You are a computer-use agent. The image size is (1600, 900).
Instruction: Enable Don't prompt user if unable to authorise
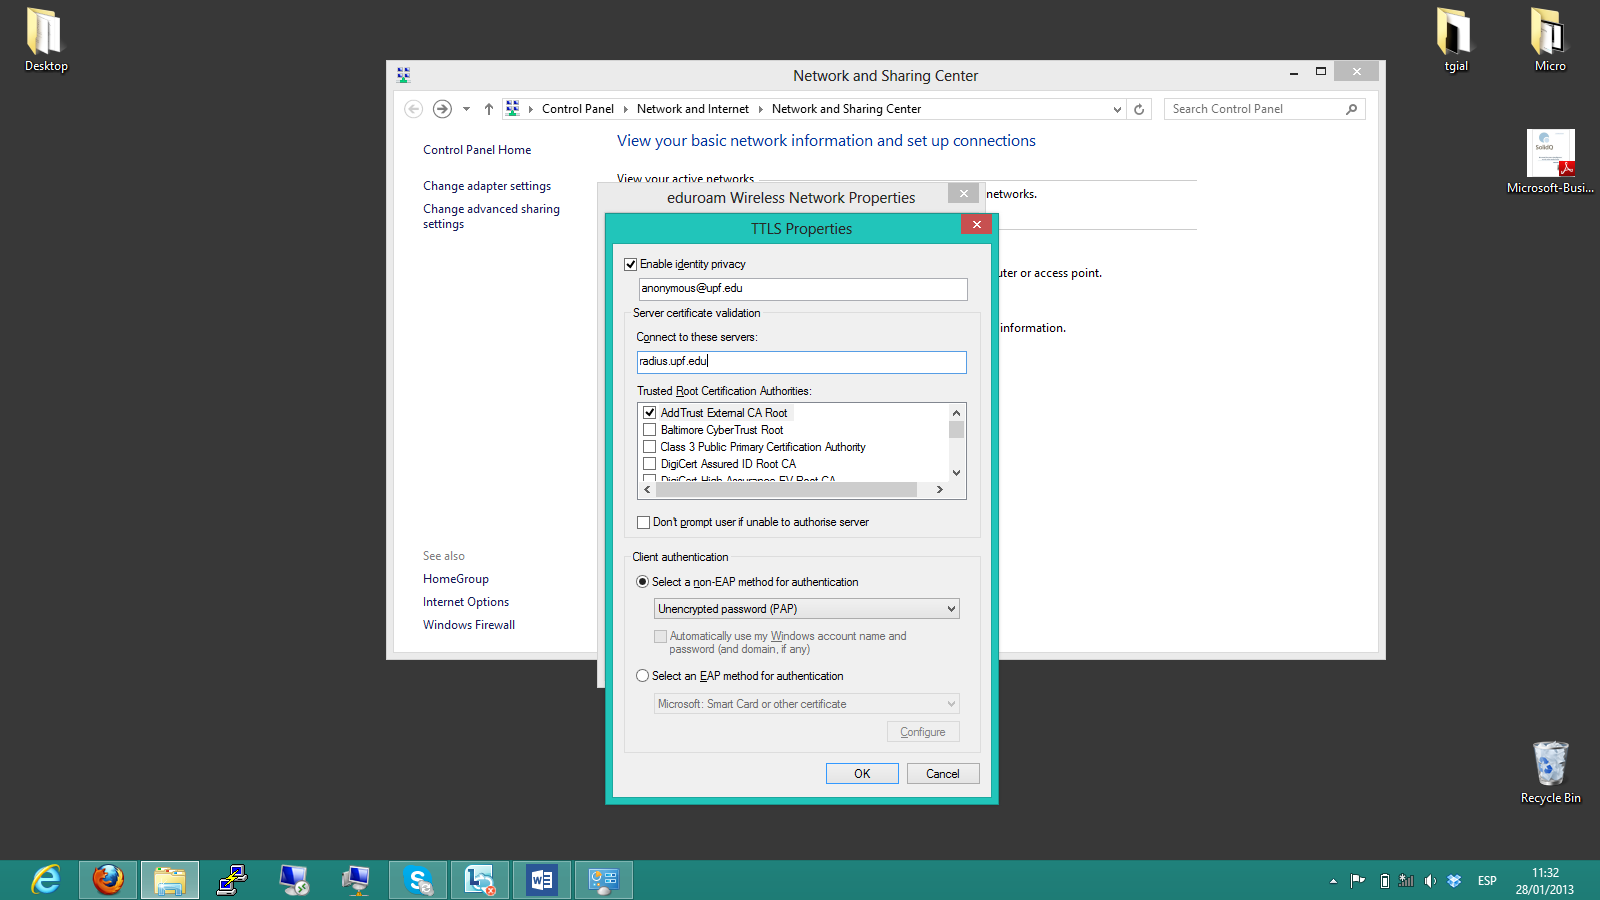point(644,522)
